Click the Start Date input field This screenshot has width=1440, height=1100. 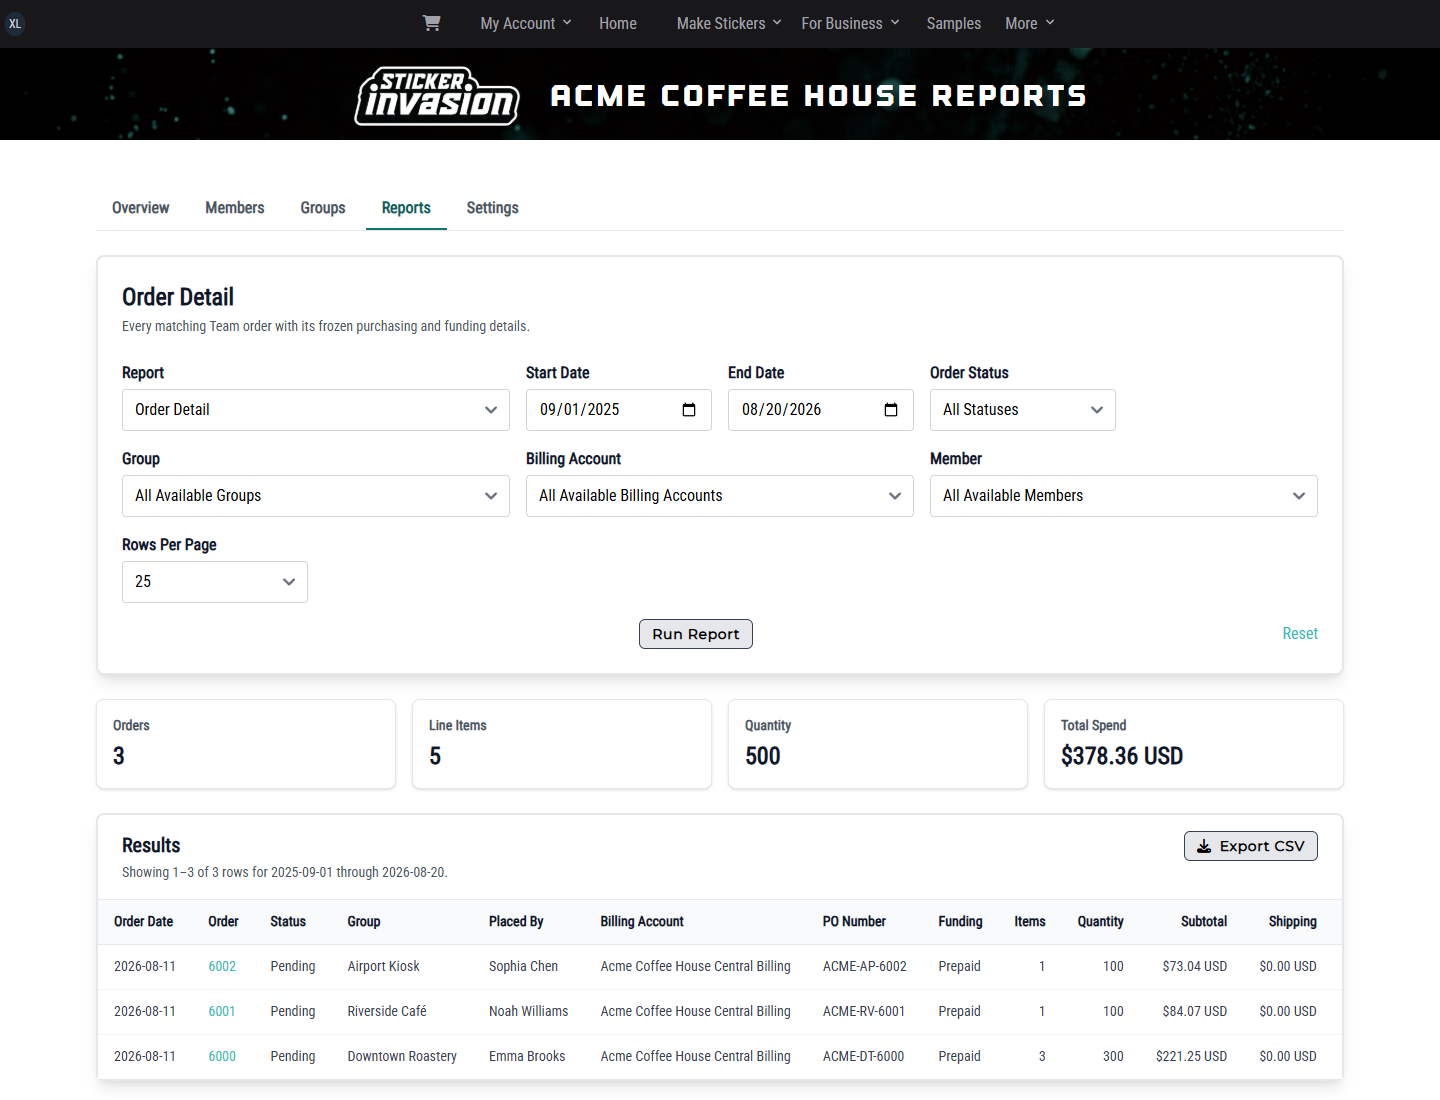coord(619,410)
